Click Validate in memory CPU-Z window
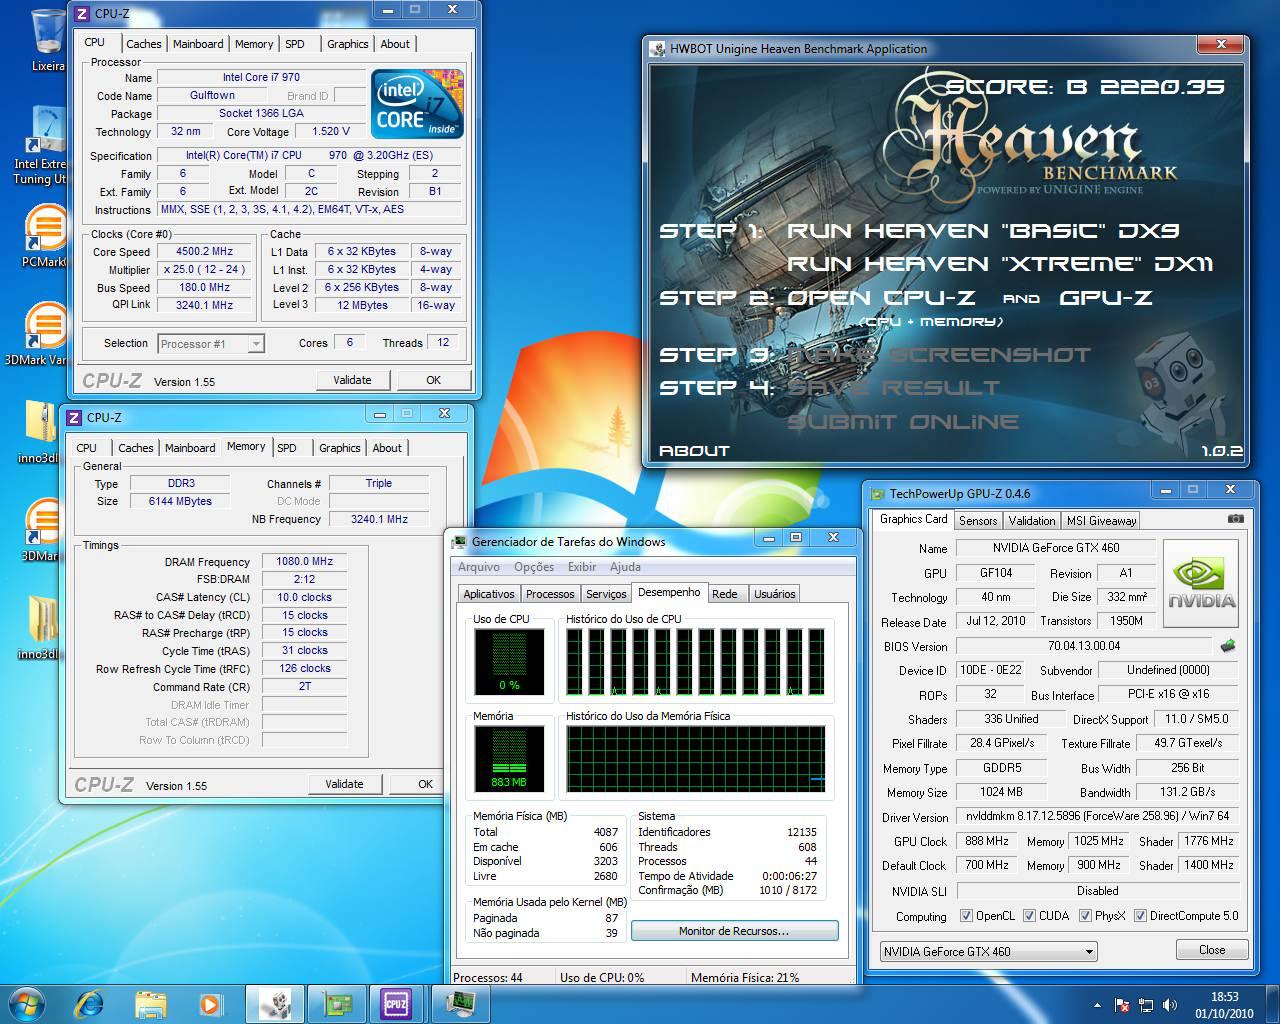 344,784
